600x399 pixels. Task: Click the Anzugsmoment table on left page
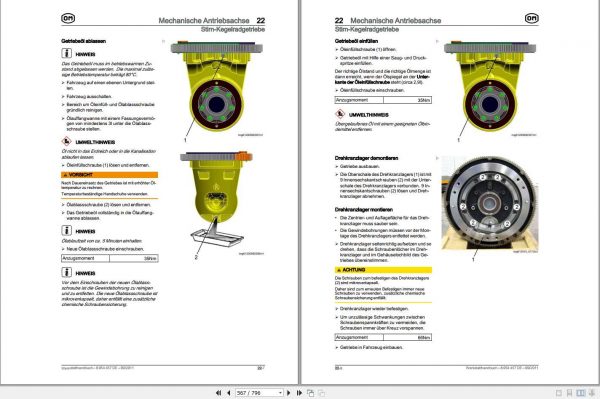109,259
